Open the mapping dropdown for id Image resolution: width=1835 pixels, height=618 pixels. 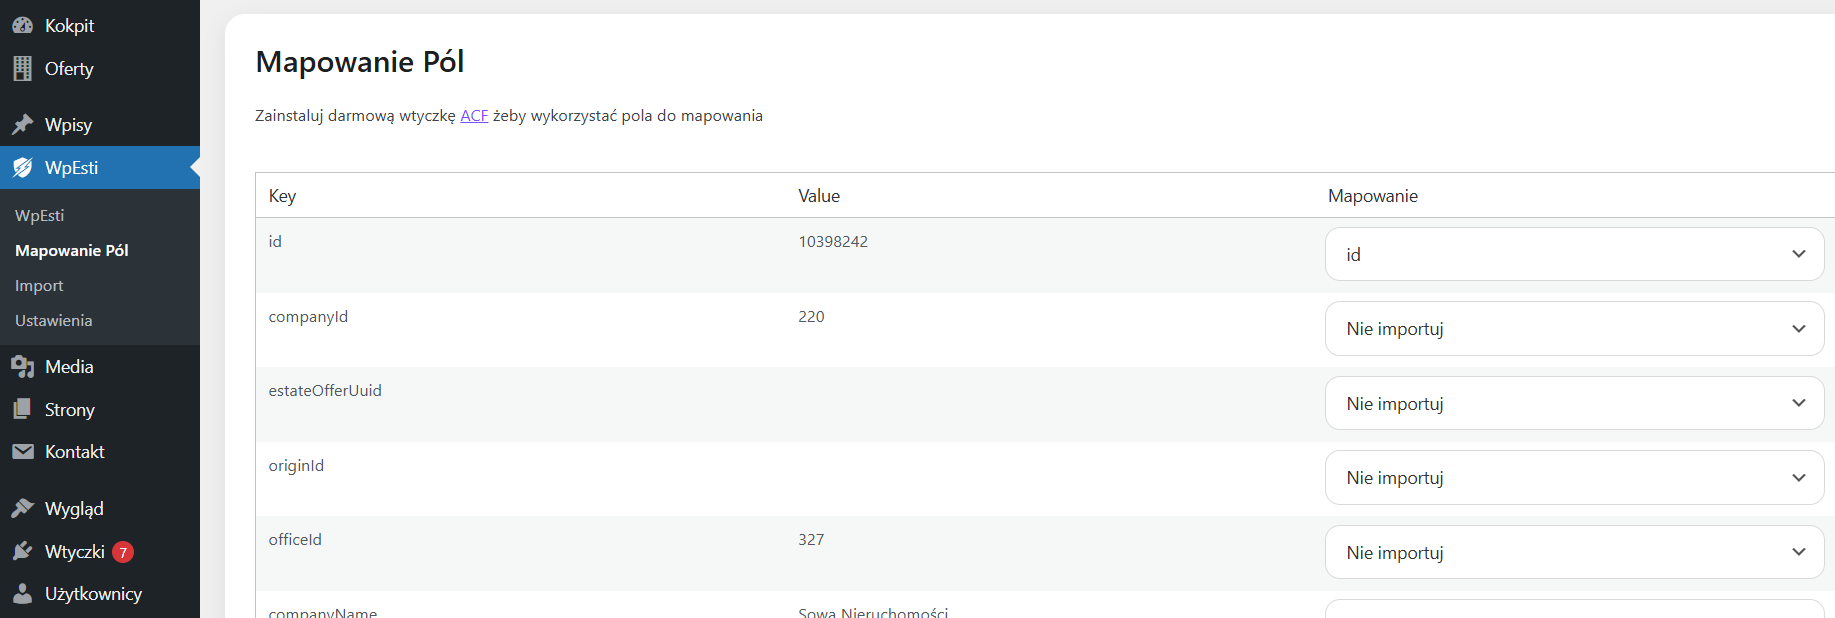click(1574, 254)
